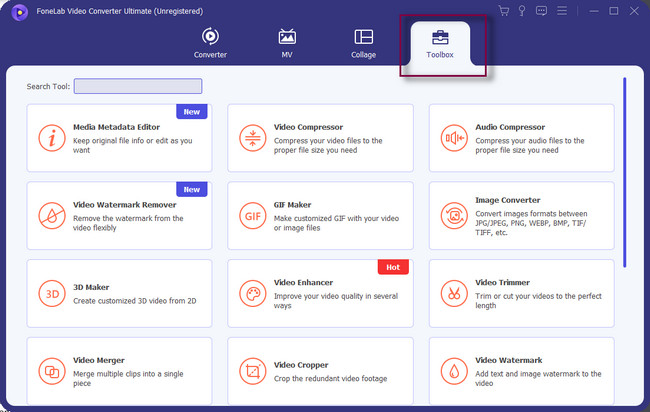The image size is (650, 412).
Task: Switch to the MV tab
Action: point(287,44)
